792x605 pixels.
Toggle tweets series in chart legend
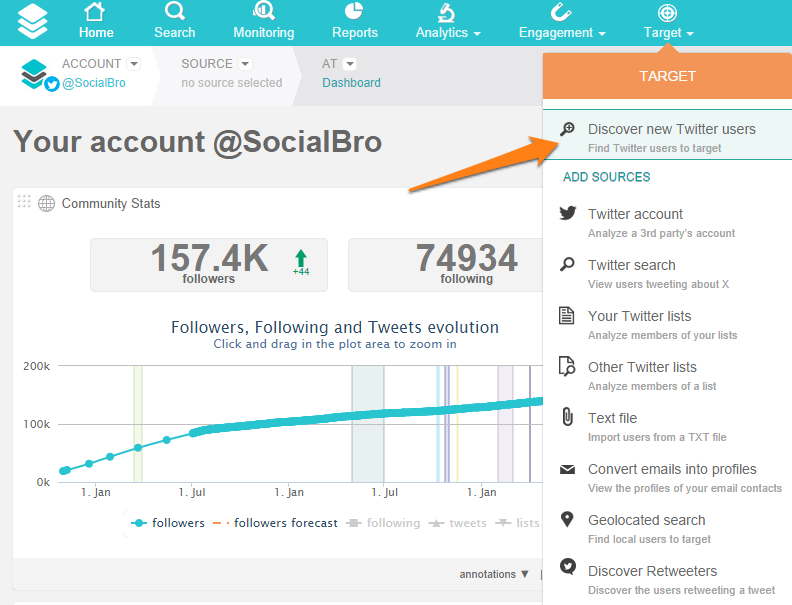tap(458, 523)
